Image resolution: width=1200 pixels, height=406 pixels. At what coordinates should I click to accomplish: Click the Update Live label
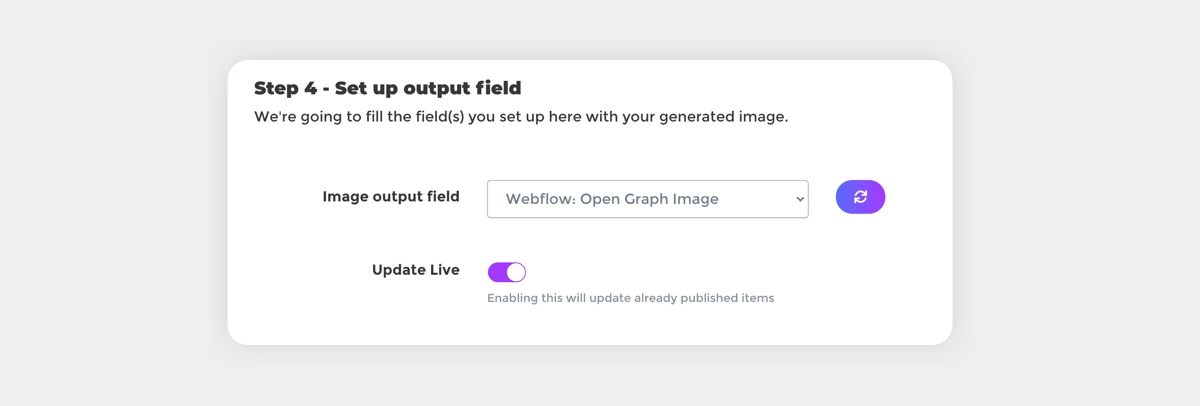[416, 270]
